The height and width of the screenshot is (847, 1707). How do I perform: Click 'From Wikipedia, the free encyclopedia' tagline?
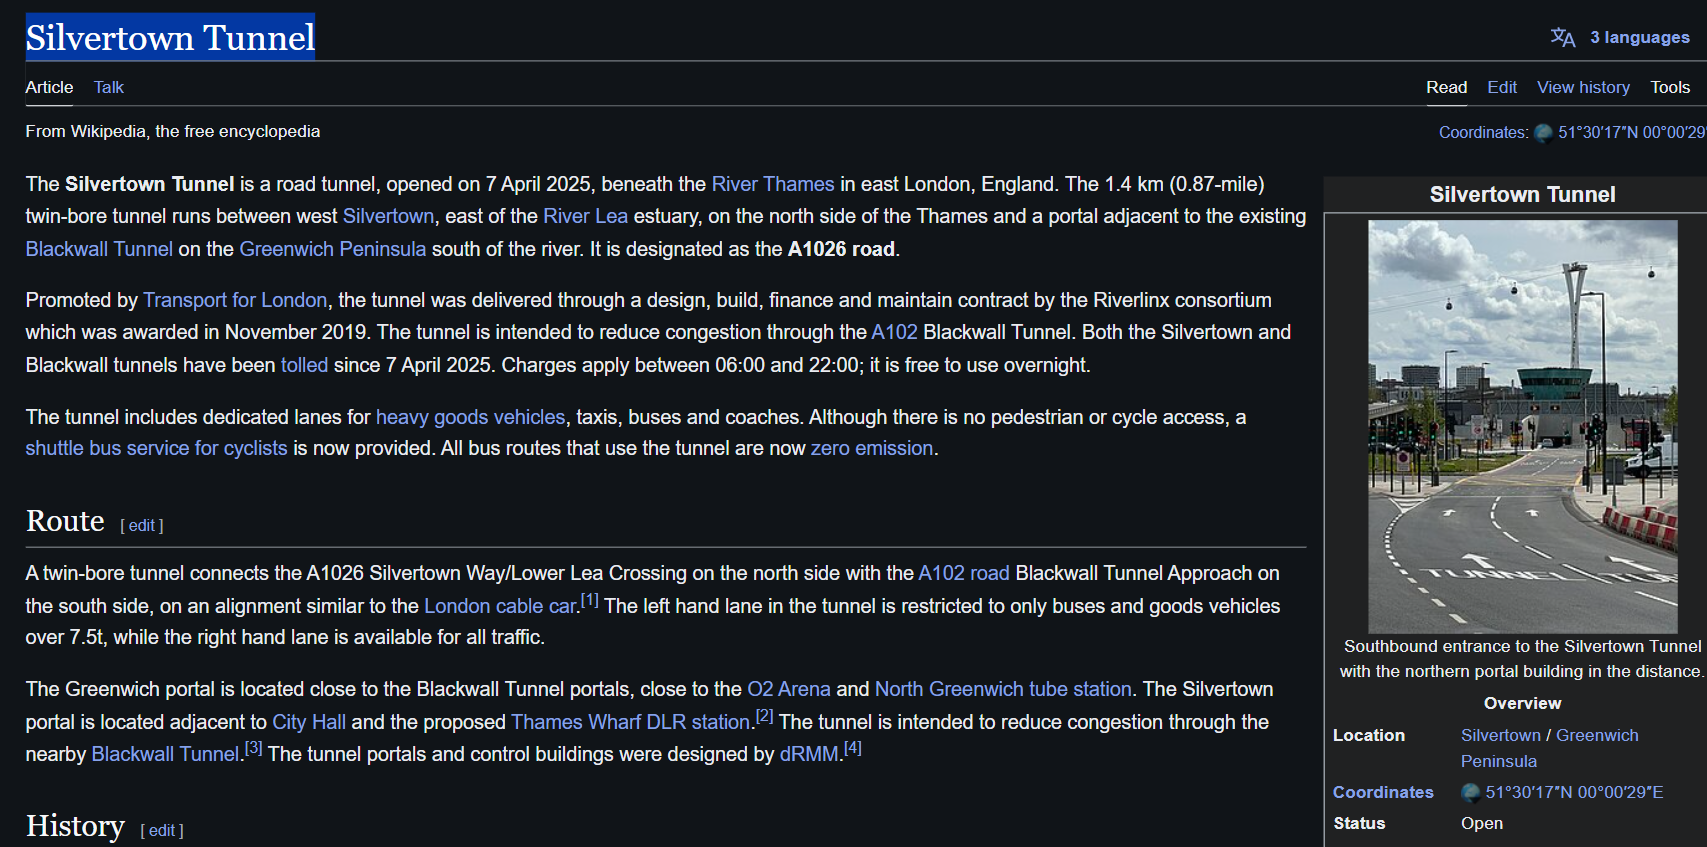pos(173,131)
